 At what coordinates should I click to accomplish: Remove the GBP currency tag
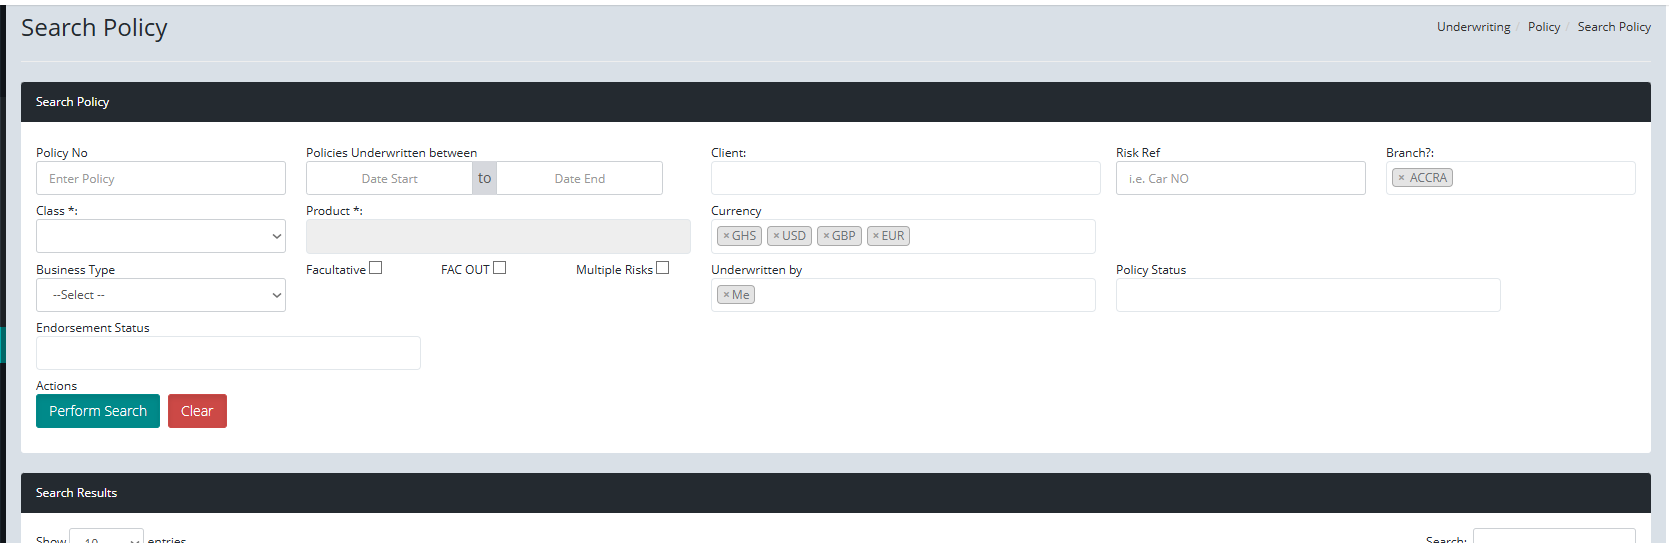[826, 236]
